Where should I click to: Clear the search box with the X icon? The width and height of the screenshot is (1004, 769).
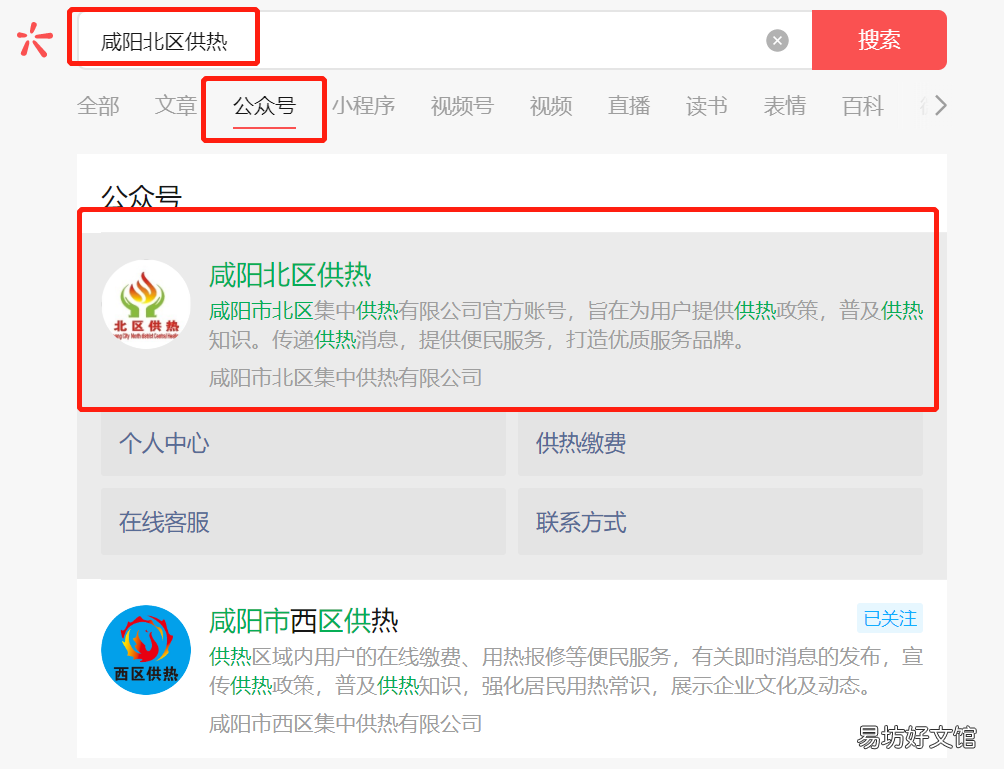[x=777, y=41]
